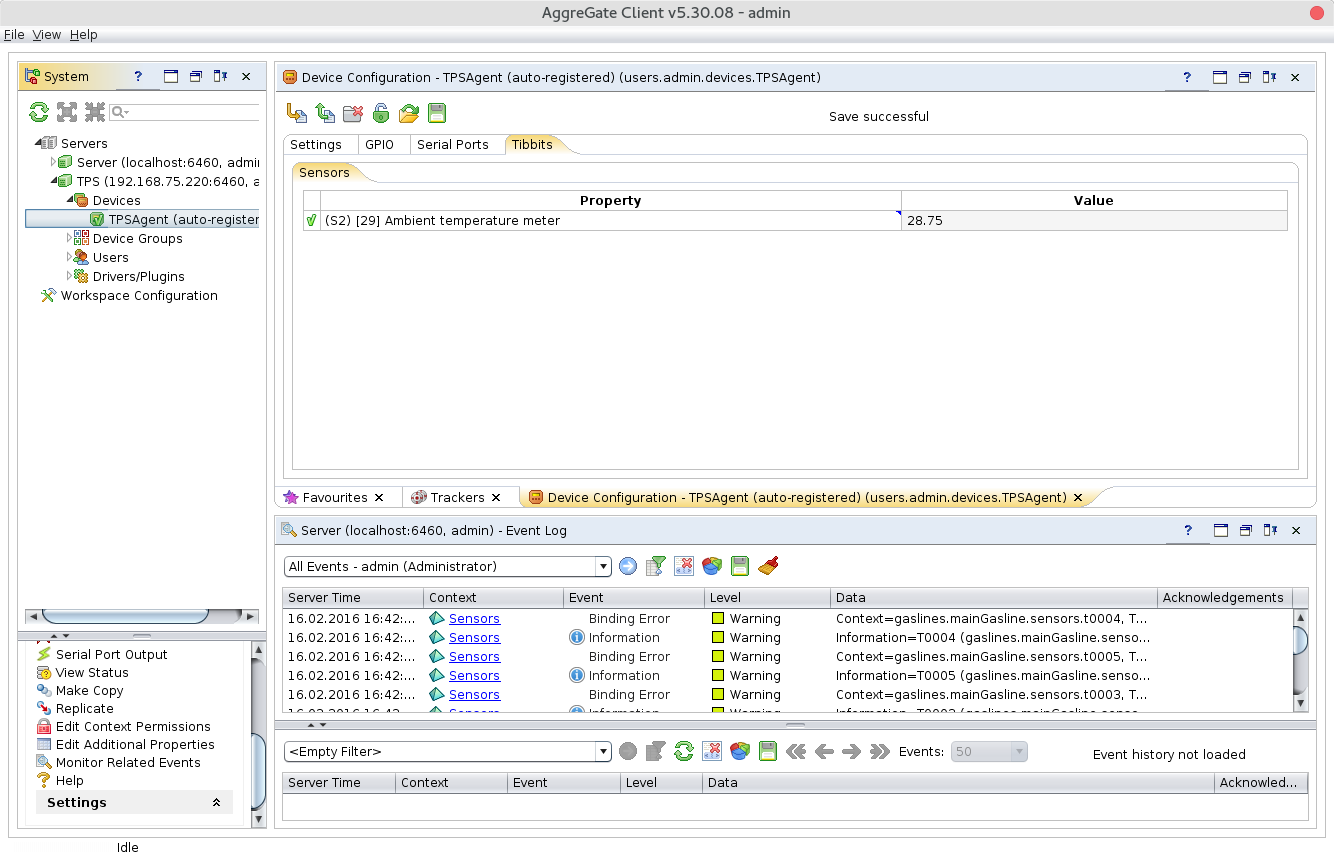The height and width of the screenshot is (856, 1334).
Task: Save device configuration with floppy icon
Action: click(437, 113)
